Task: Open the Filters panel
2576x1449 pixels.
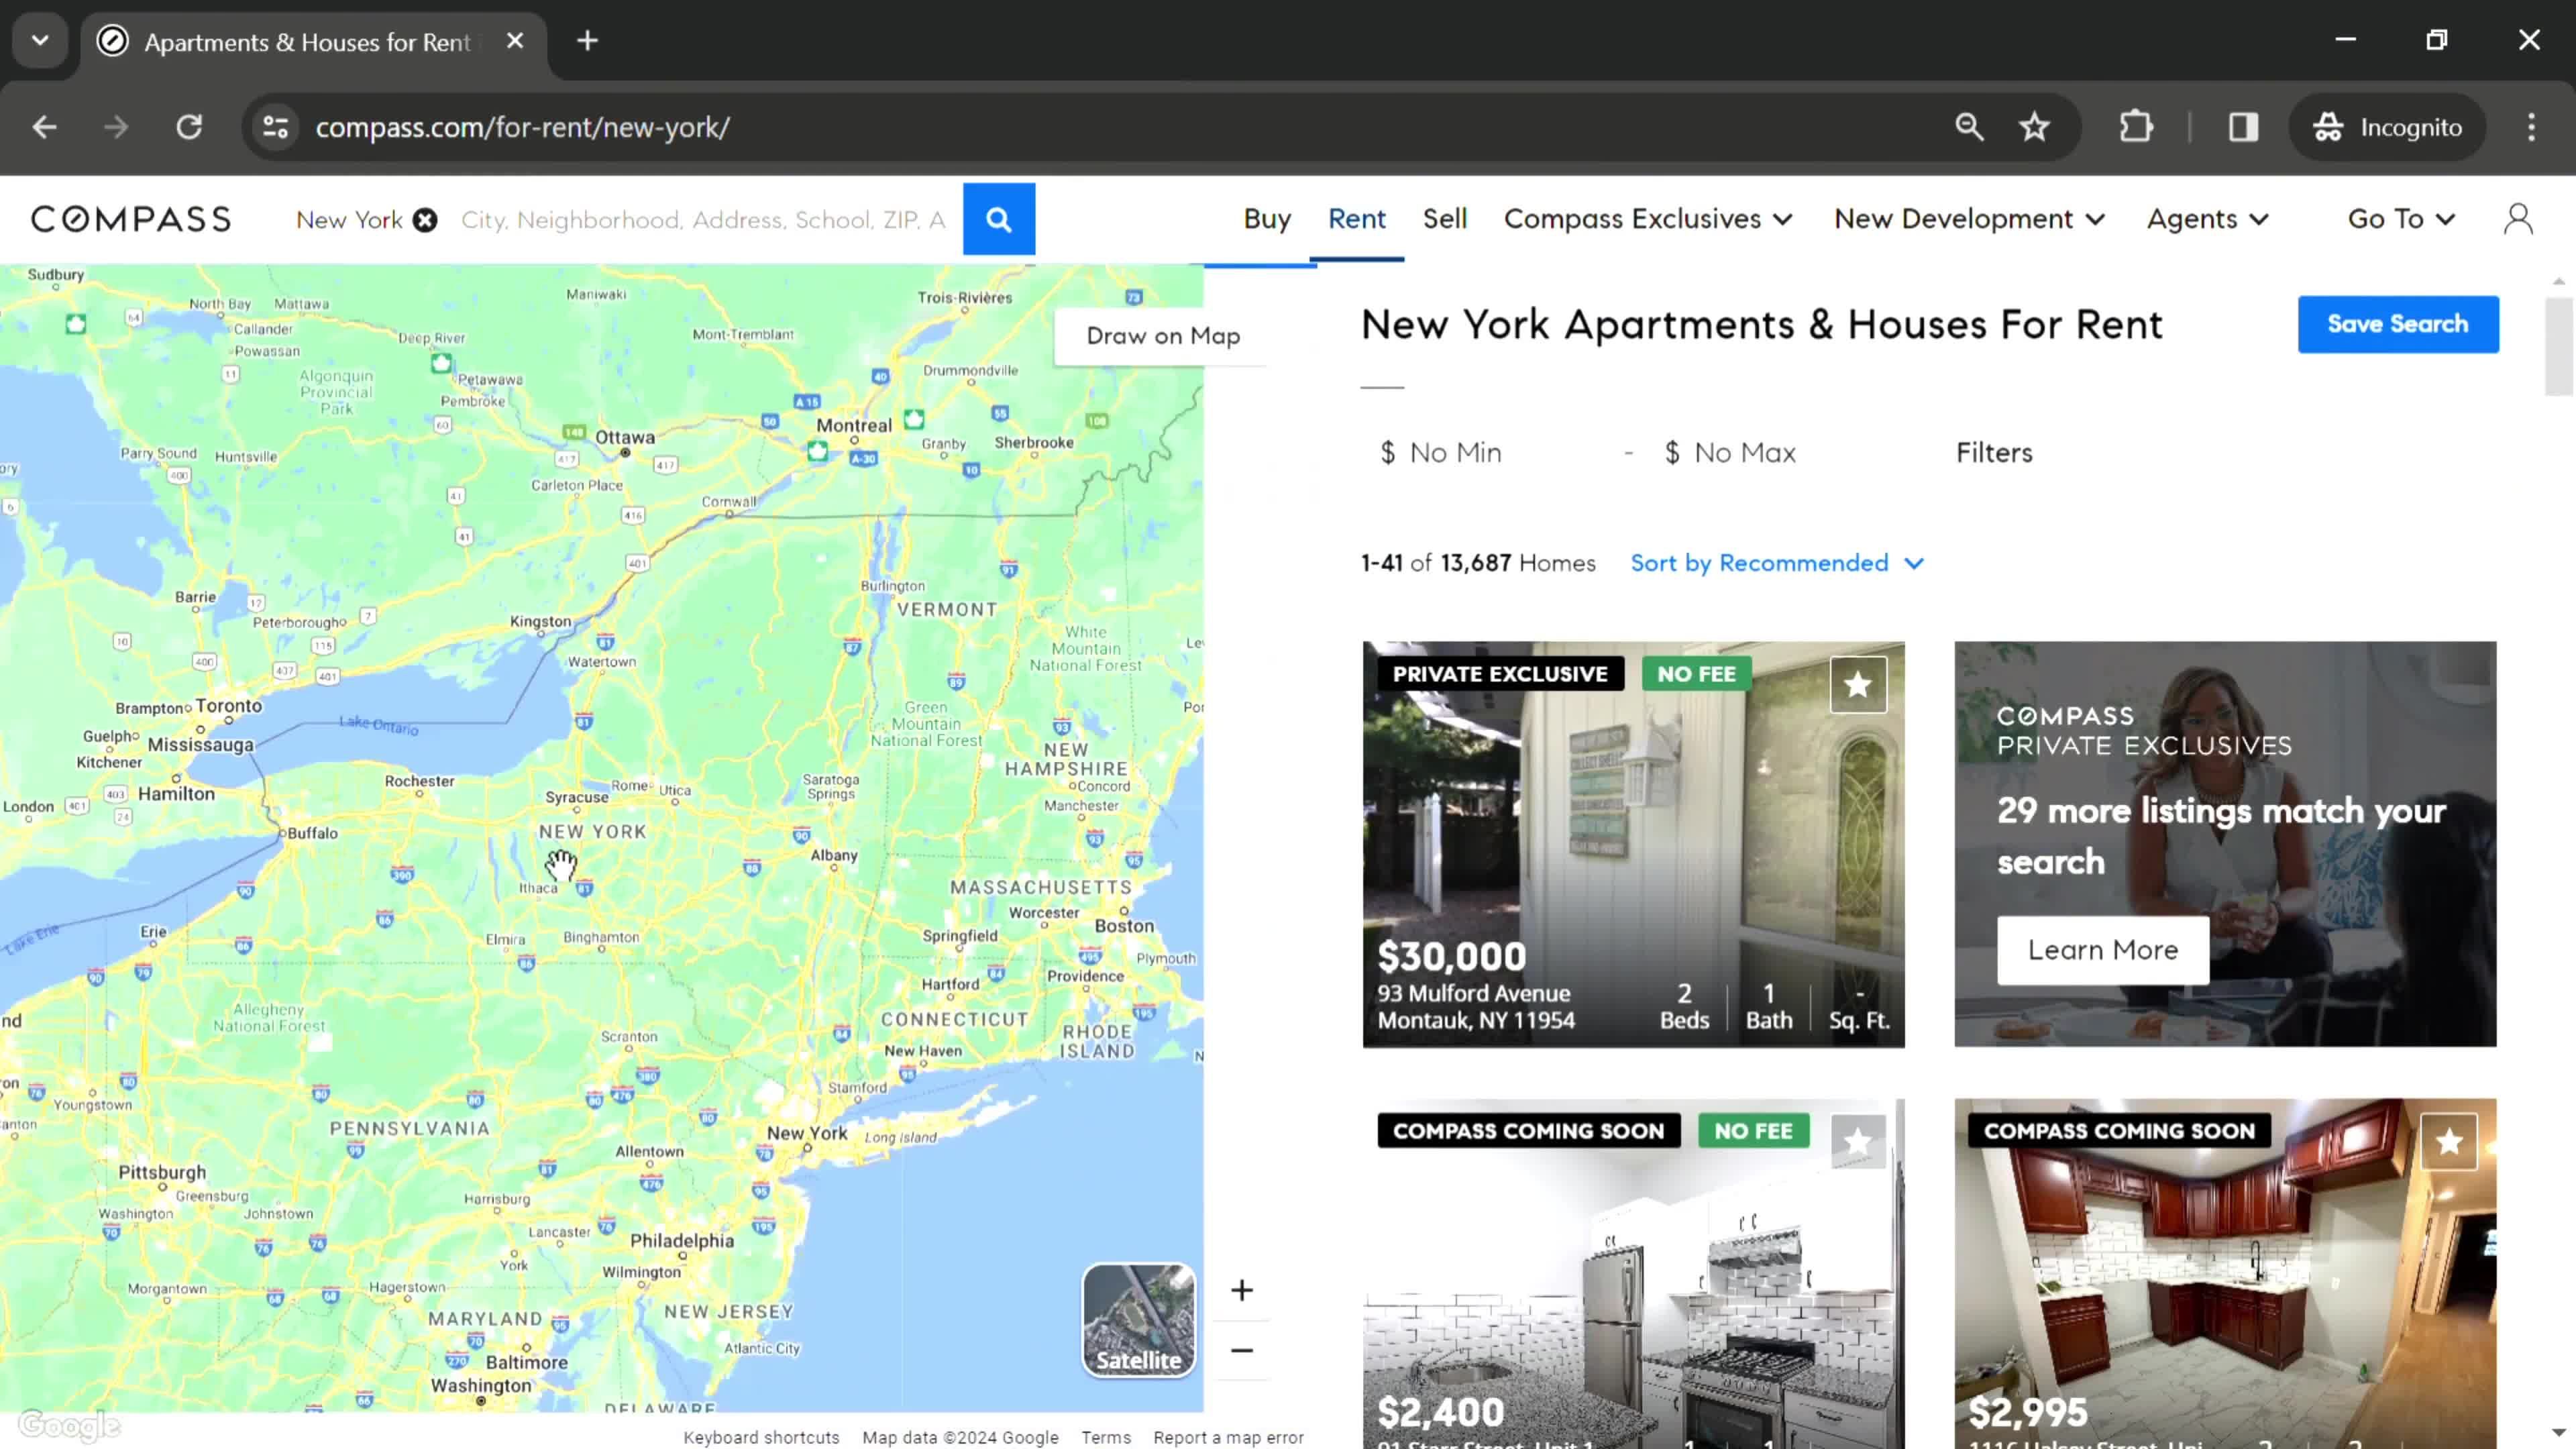Action: (1994, 453)
